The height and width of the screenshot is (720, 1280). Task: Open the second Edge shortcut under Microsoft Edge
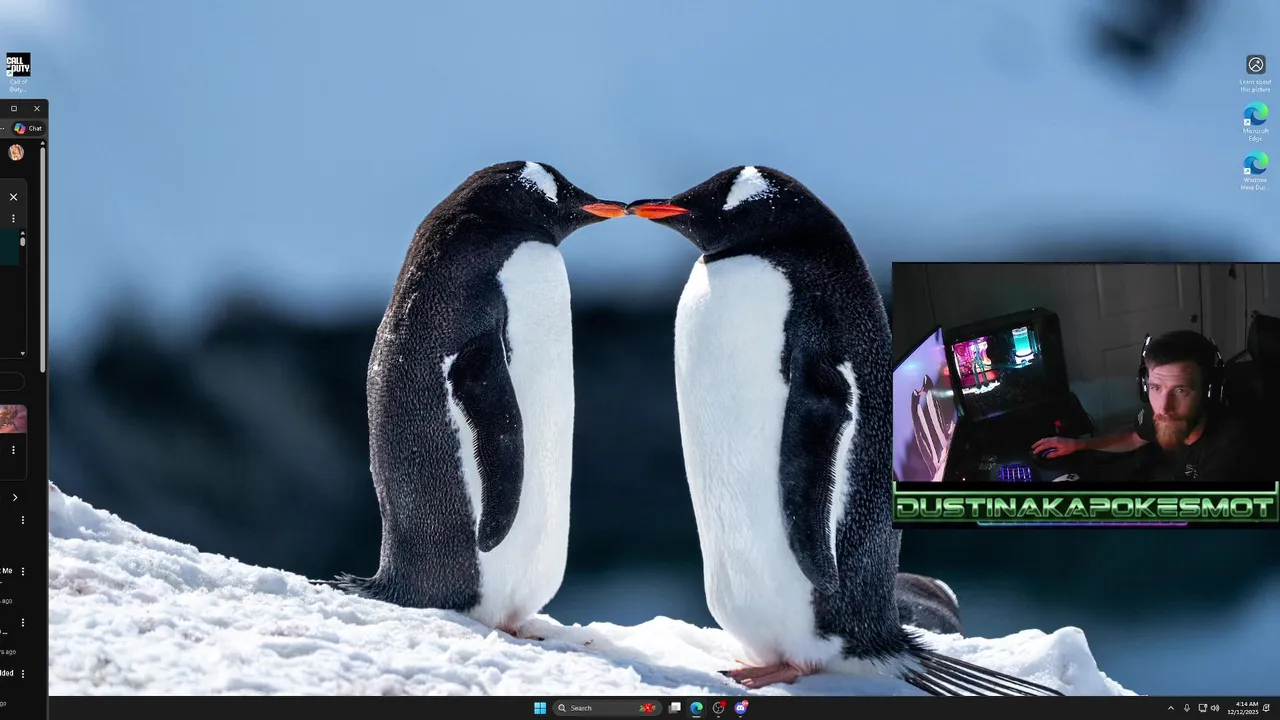coord(1255,170)
